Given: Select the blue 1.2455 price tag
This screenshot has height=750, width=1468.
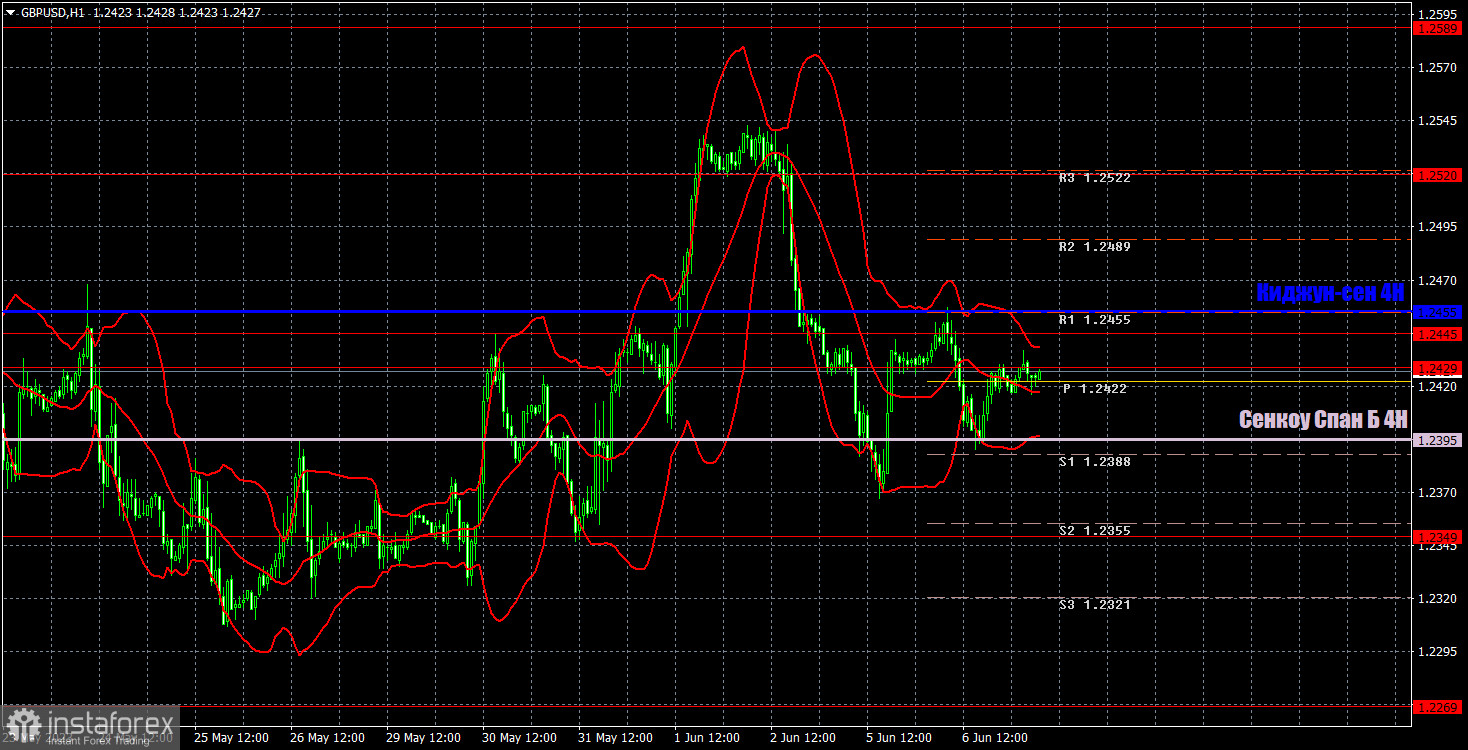Looking at the screenshot, I should [x=1438, y=312].
